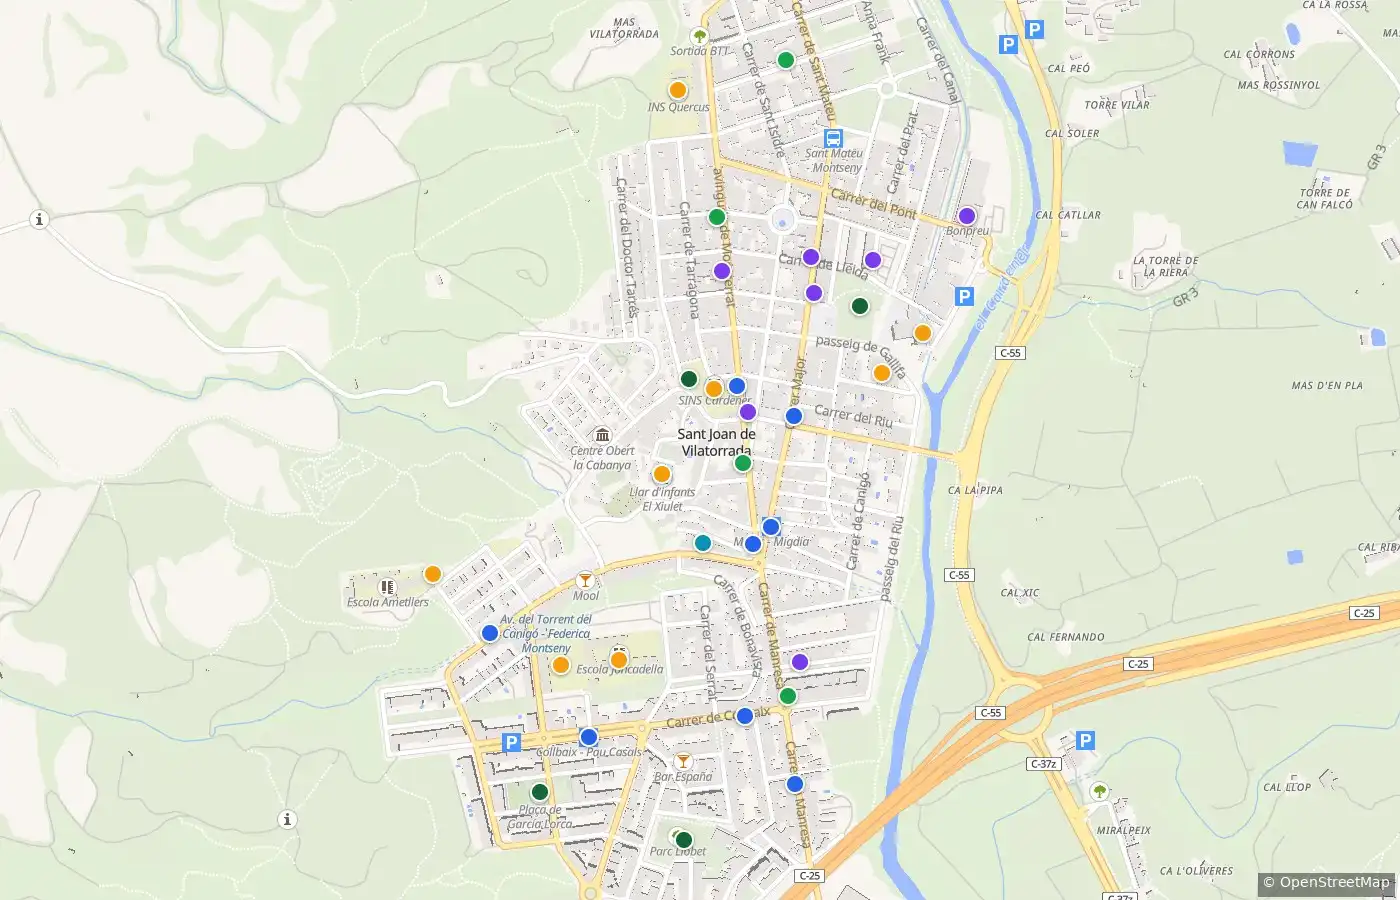Image resolution: width=1400 pixels, height=900 pixels.
Task: Click the parking icon below Bonpreu
Action: (964, 296)
